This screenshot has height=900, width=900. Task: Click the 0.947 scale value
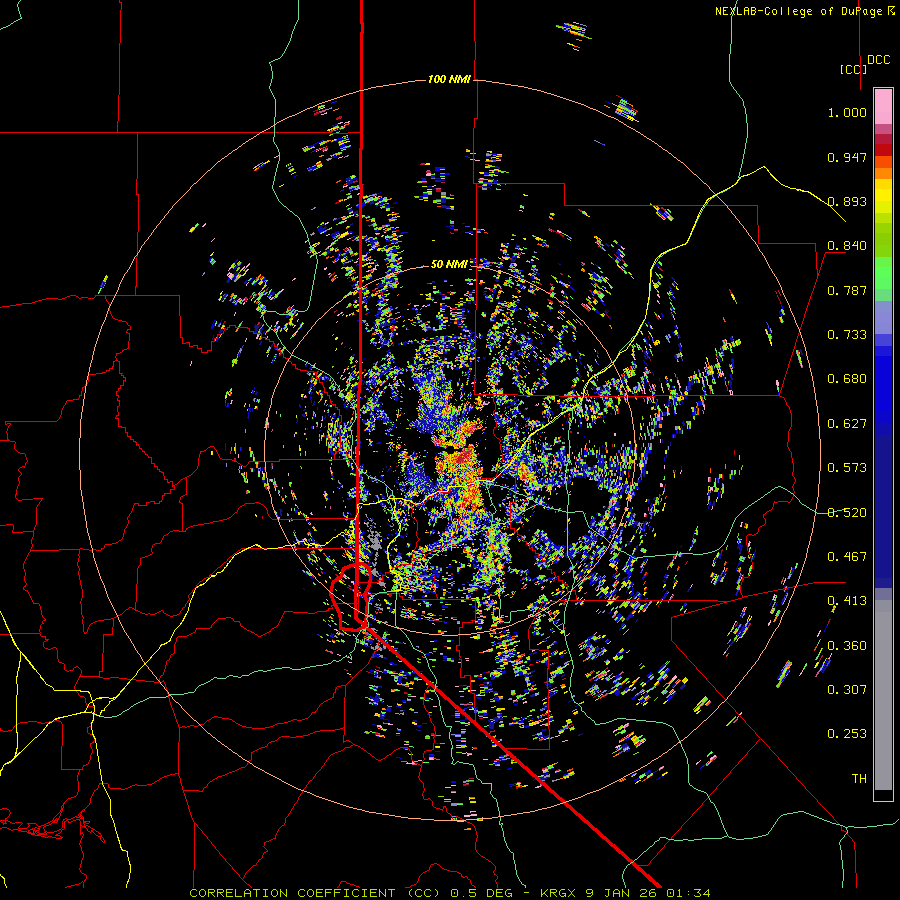point(847,157)
